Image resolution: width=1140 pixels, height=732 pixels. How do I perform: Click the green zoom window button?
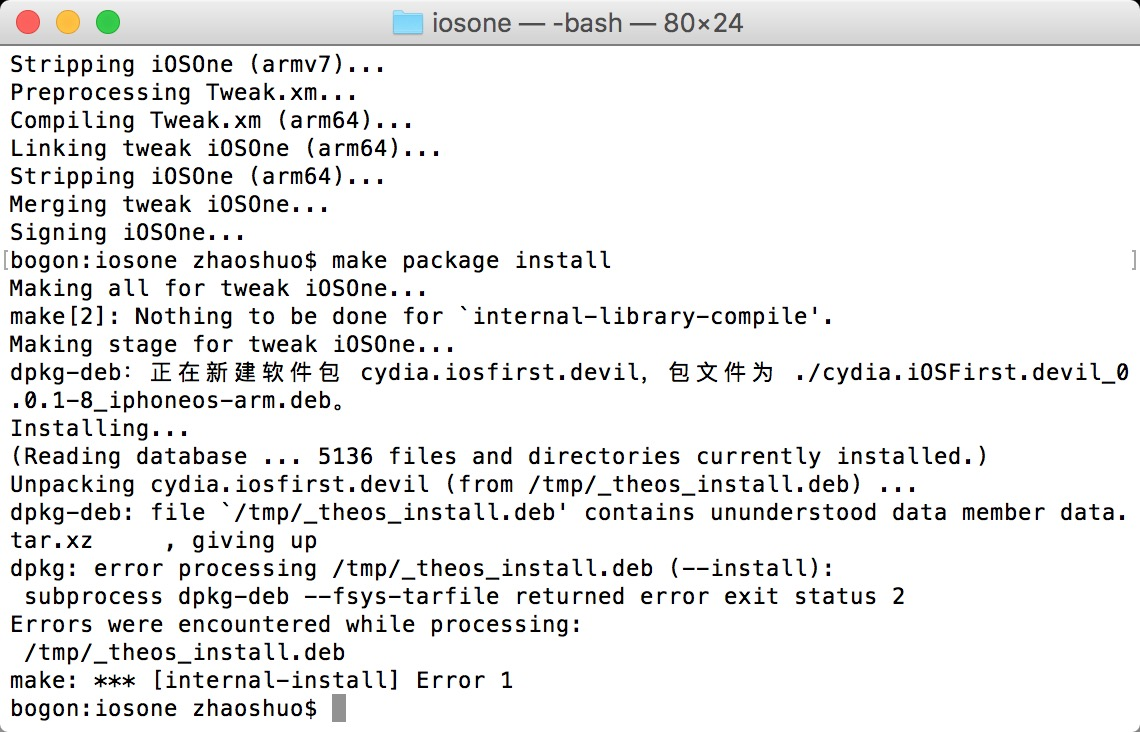[108, 23]
